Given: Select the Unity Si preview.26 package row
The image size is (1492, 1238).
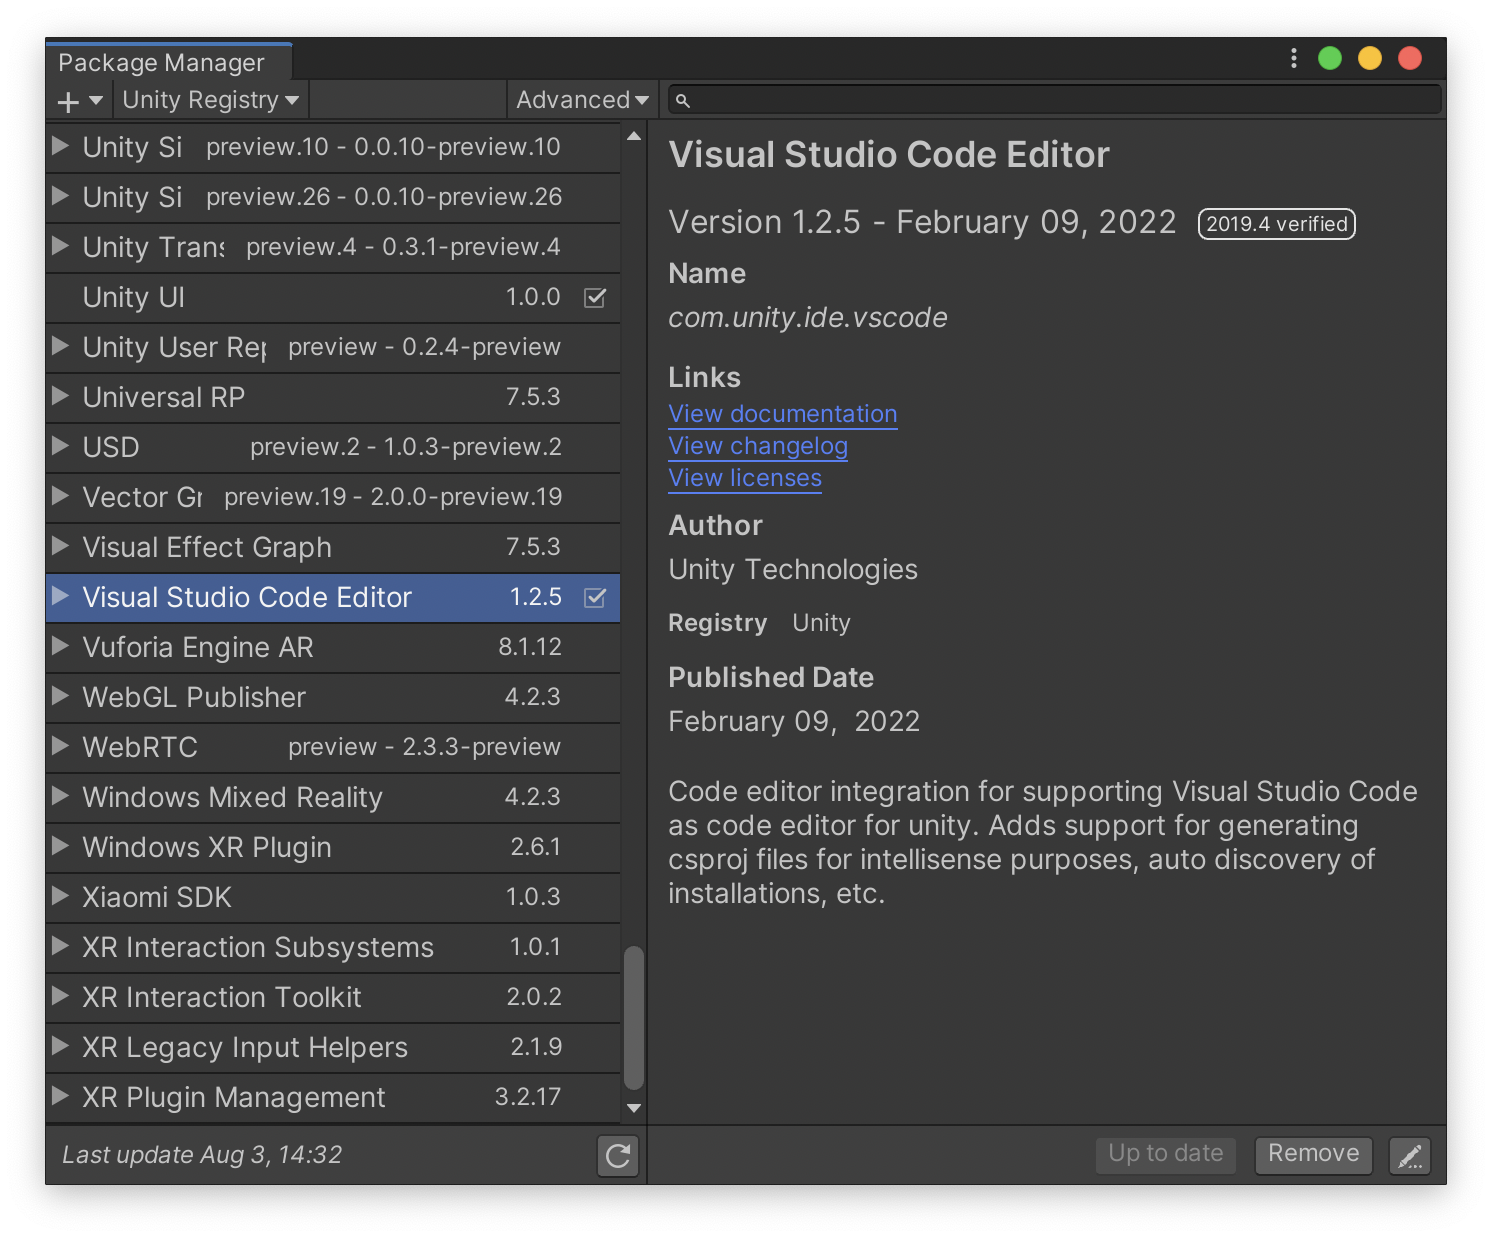Looking at the screenshot, I should click(333, 198).
